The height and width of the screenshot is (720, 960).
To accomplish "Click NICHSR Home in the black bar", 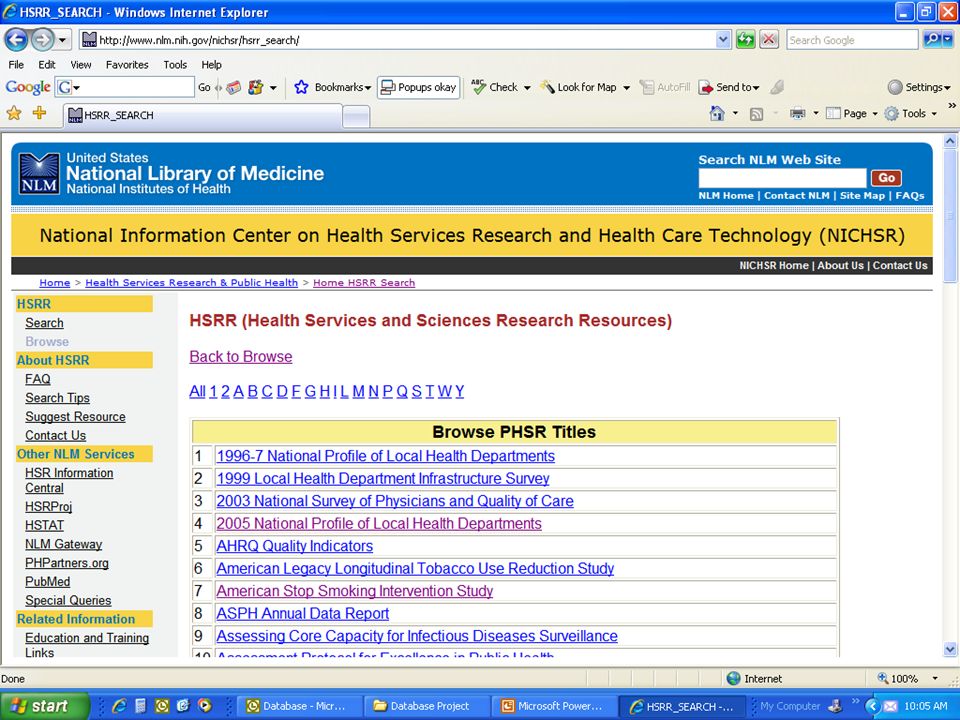I will pos(774,266).
